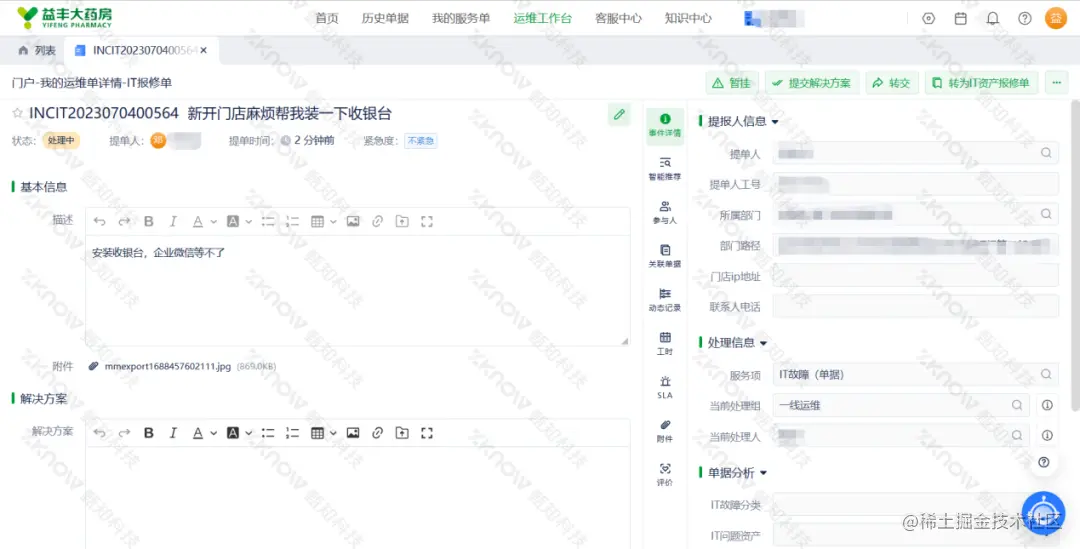The height and width of the screenshot is (549, 1080).
Task: Open the SLA side panel
Action: point(665,387)
